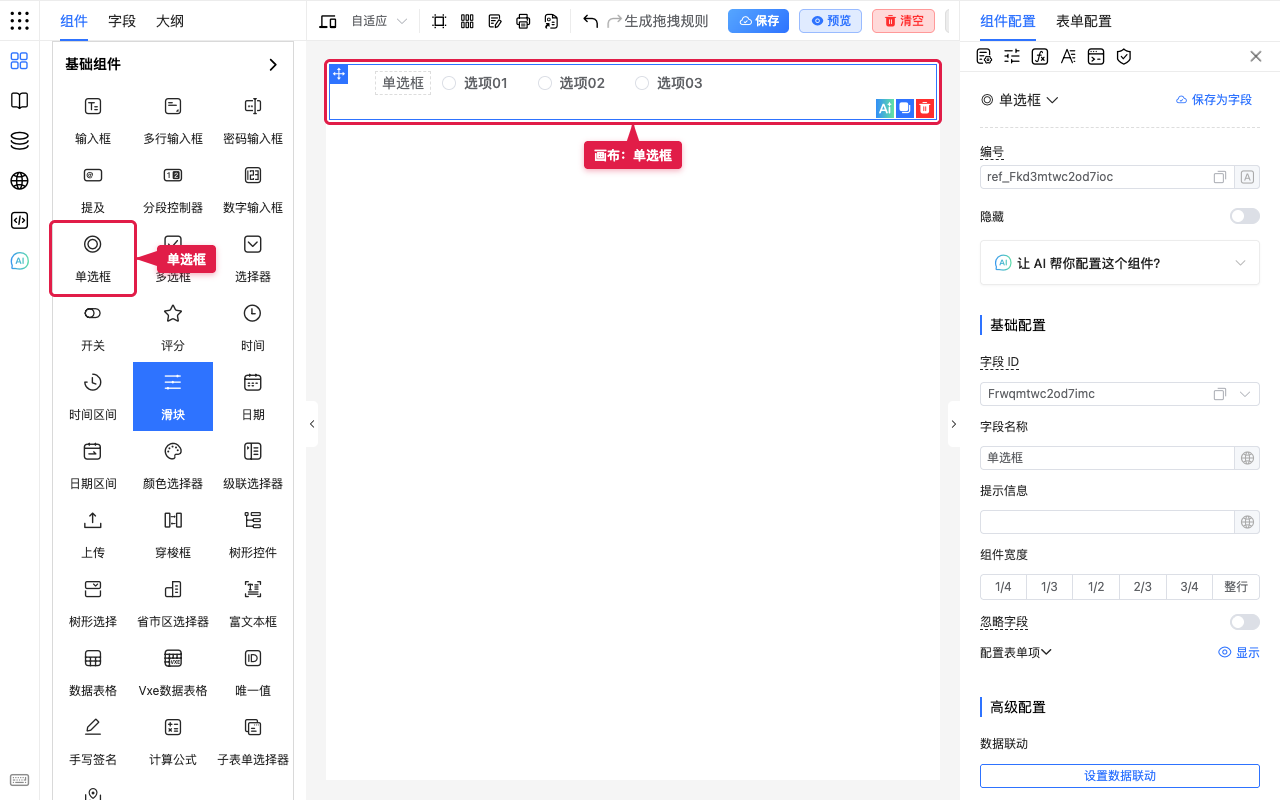
Task: Click the 显示 eye toggle
Action: point(1239,652)
